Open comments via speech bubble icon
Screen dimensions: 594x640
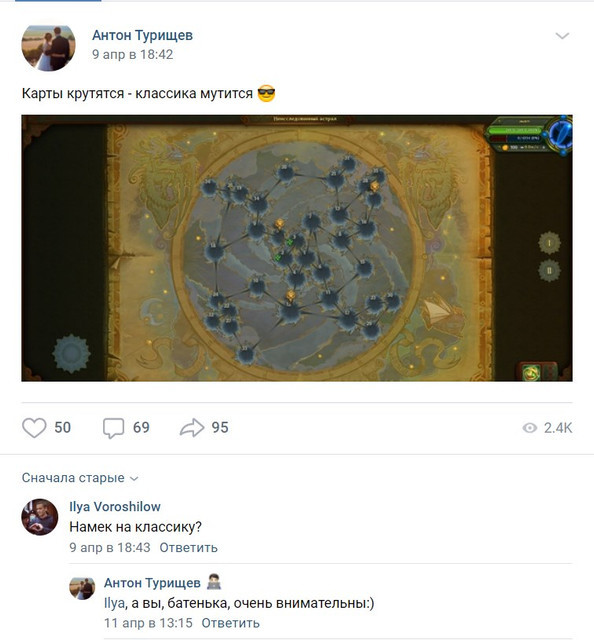[x=113, y=428]
